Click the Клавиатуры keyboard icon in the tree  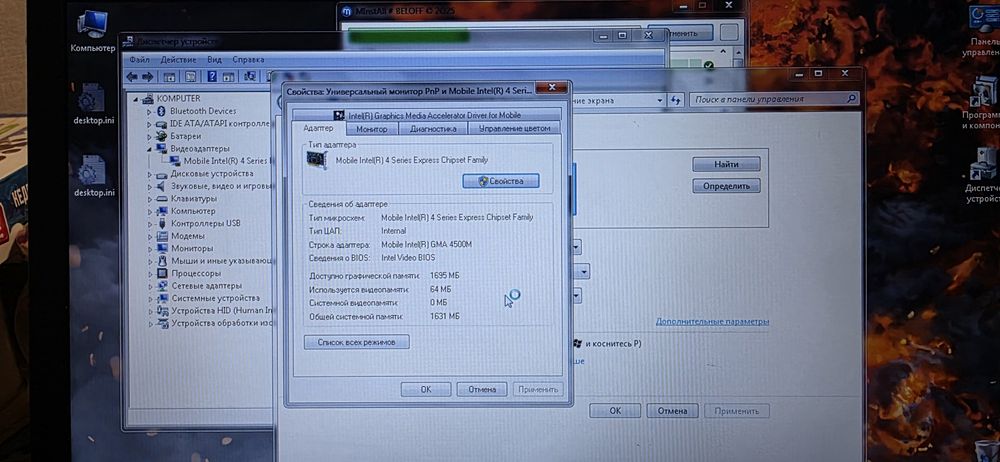pos(161,198)
